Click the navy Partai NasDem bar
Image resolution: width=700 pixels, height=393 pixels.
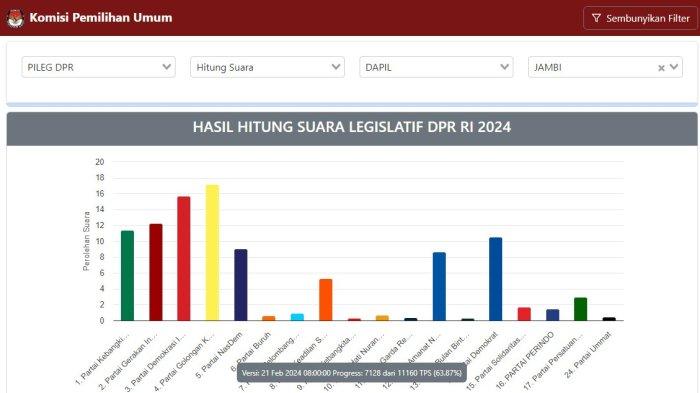(241, 285)
